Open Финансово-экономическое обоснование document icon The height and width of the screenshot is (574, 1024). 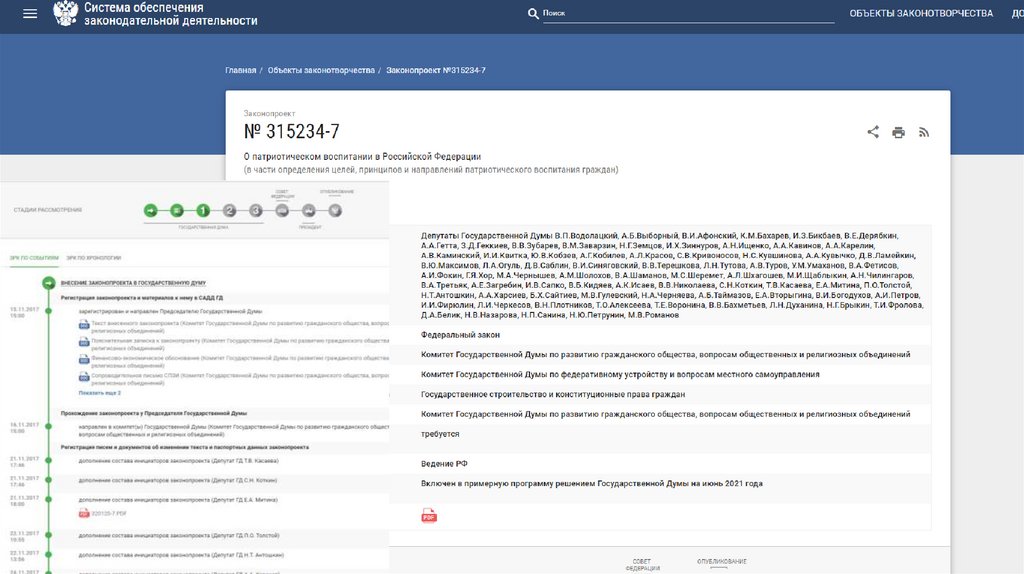point(84,359)
